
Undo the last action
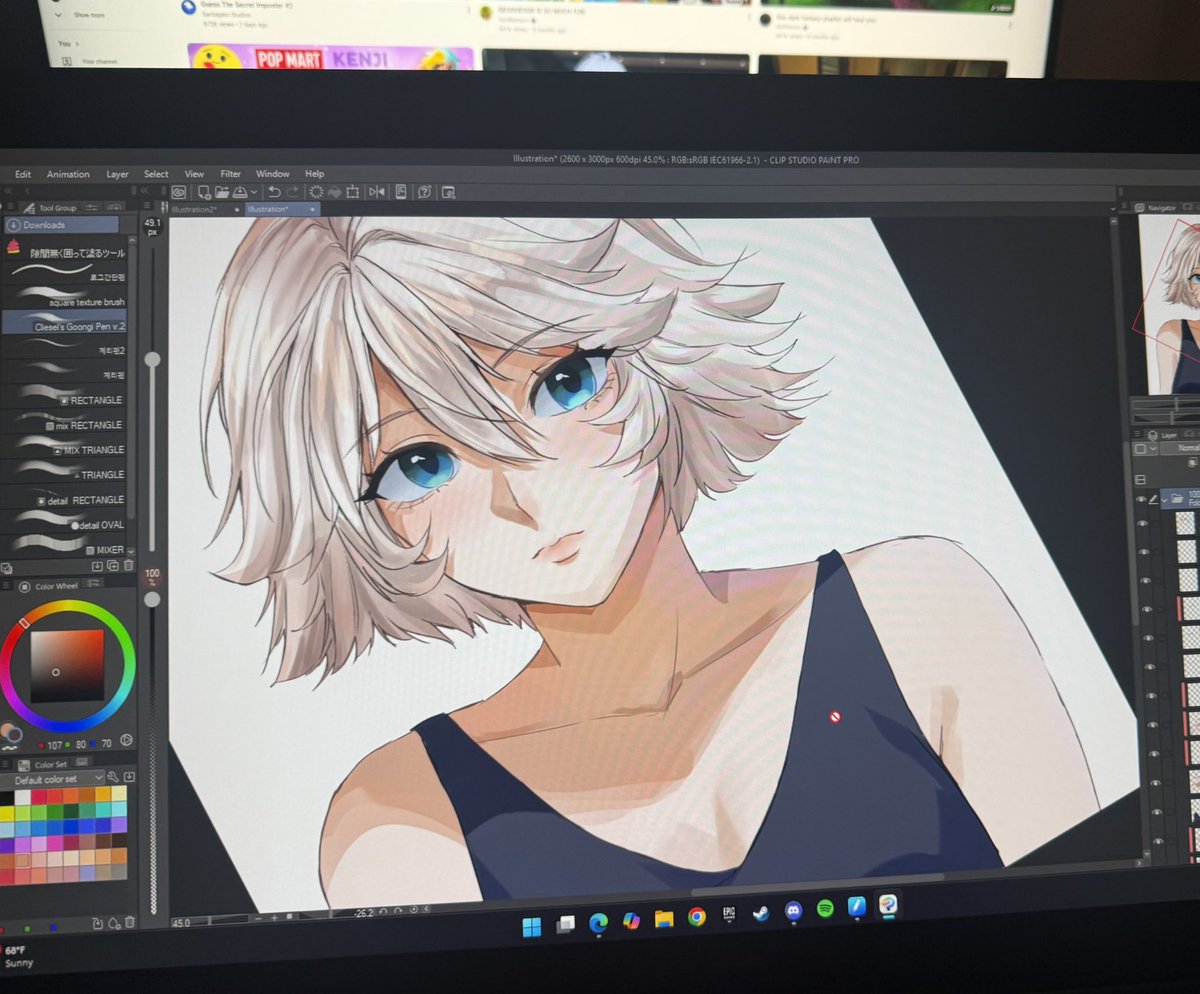coord(274,192)
